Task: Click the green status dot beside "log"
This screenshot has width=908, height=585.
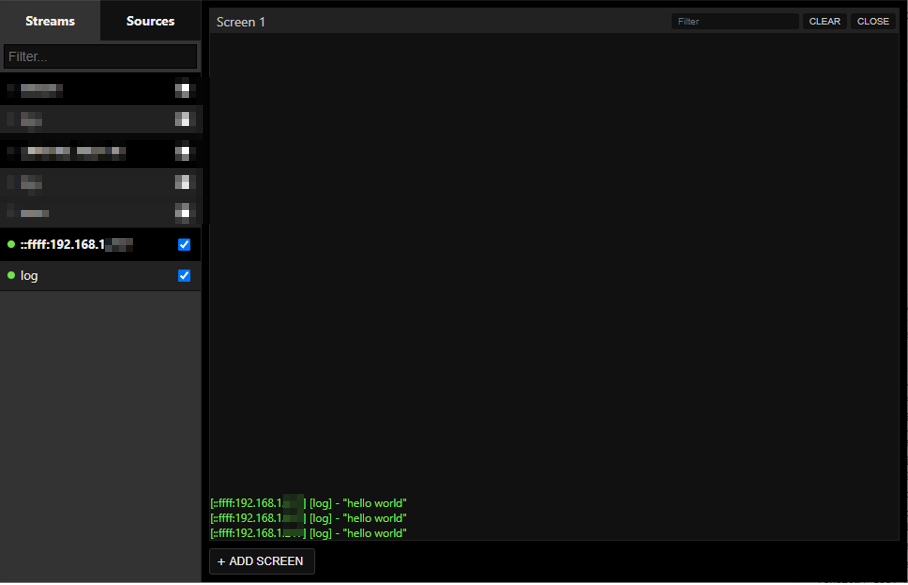Action: click(x=10, y=275)
